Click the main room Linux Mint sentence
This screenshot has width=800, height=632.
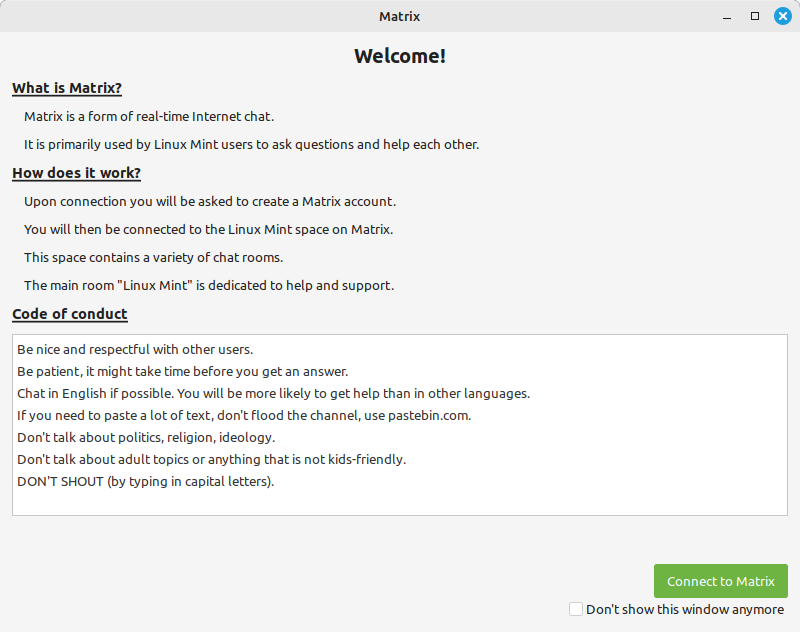tap(209, 286)
